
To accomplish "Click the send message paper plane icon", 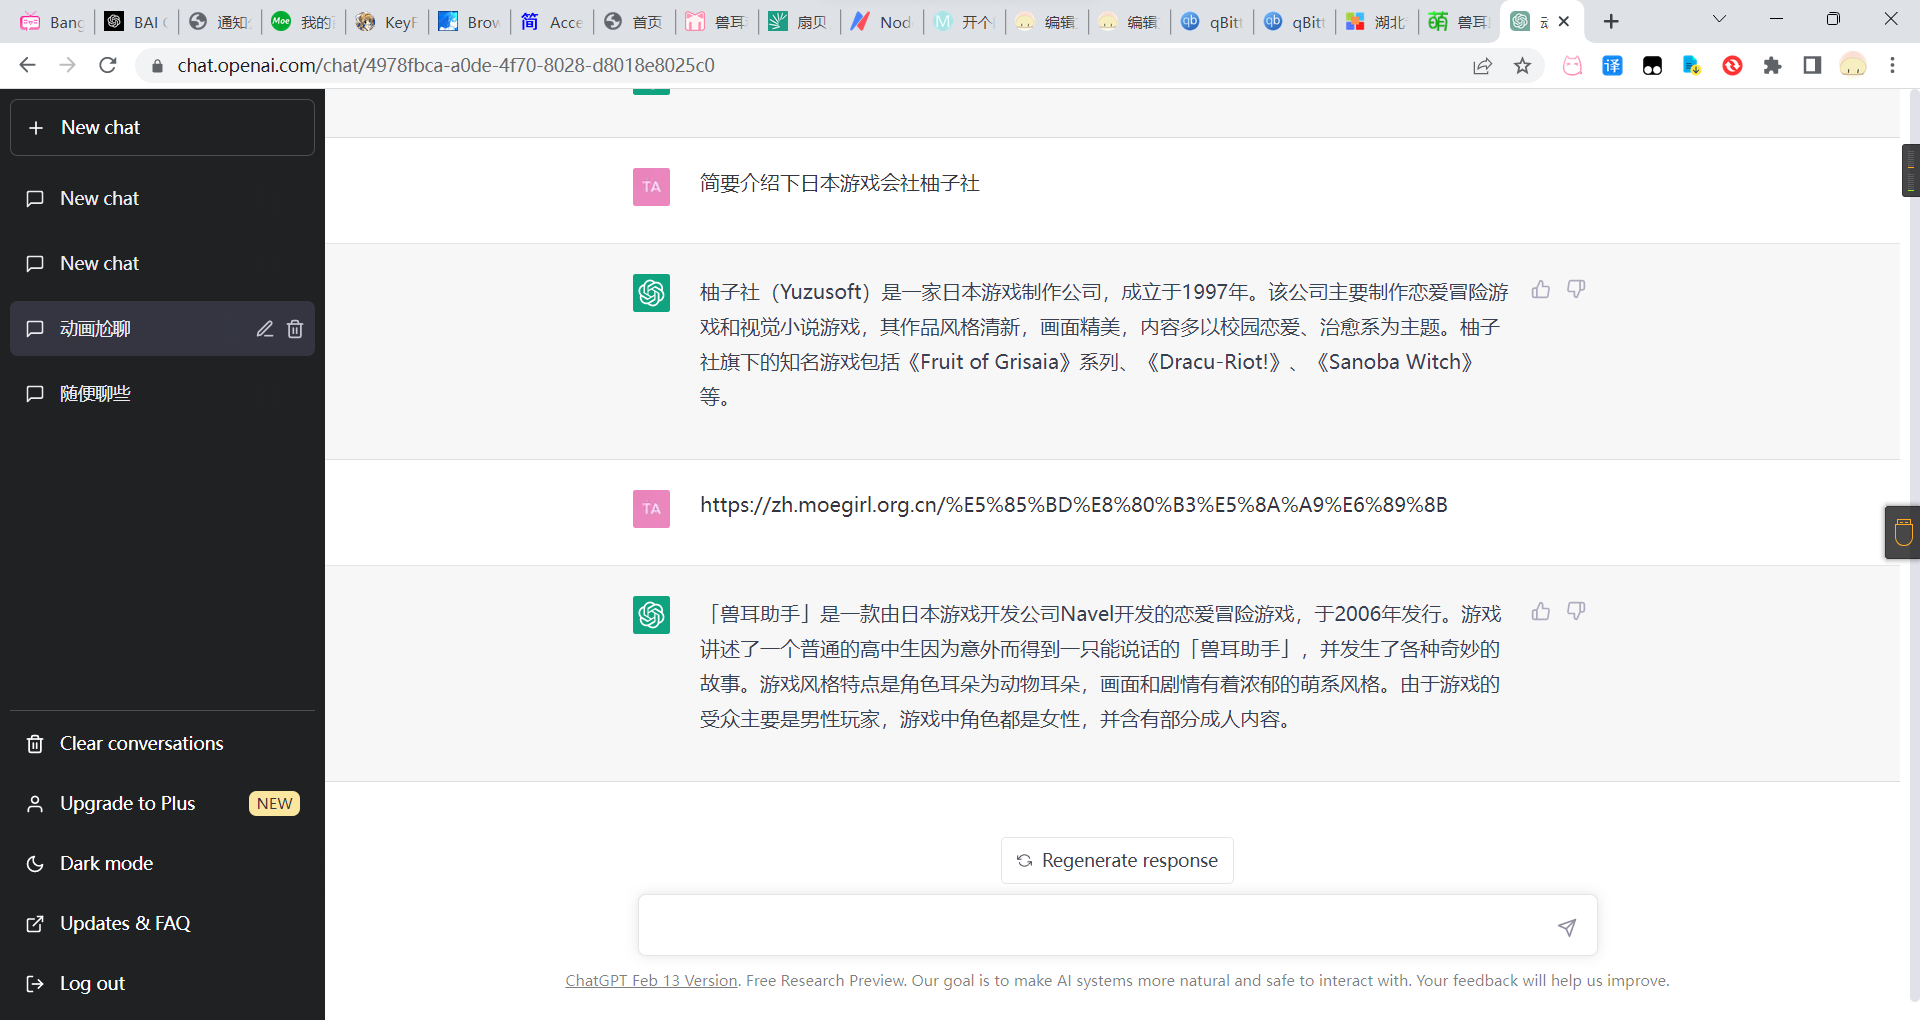I will 1566,927.
